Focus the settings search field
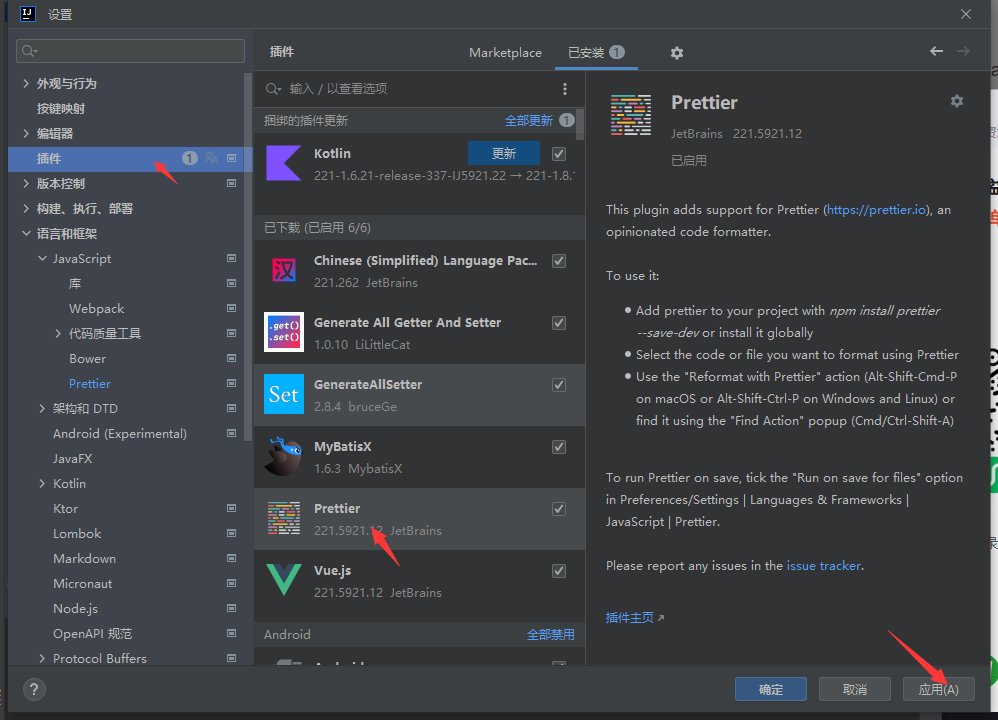The width and height of the screenshot is (998, 720). click(x=130, y=51)
